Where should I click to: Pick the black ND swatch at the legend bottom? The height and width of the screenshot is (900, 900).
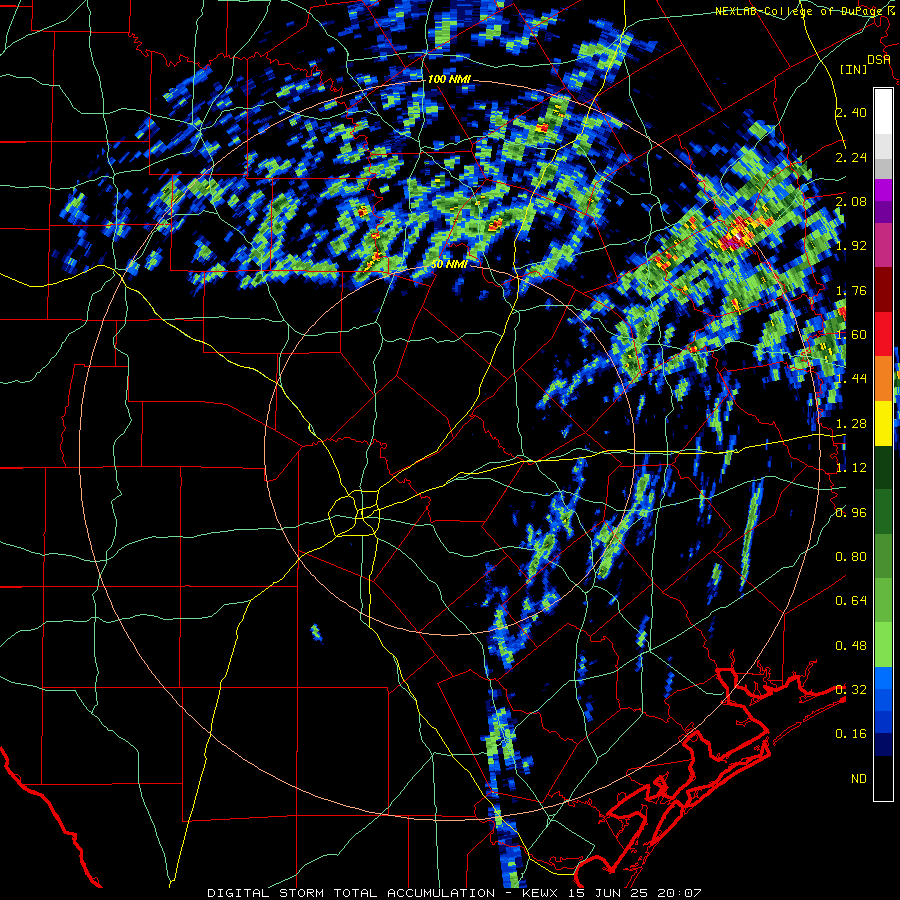(x=883, y=778)
